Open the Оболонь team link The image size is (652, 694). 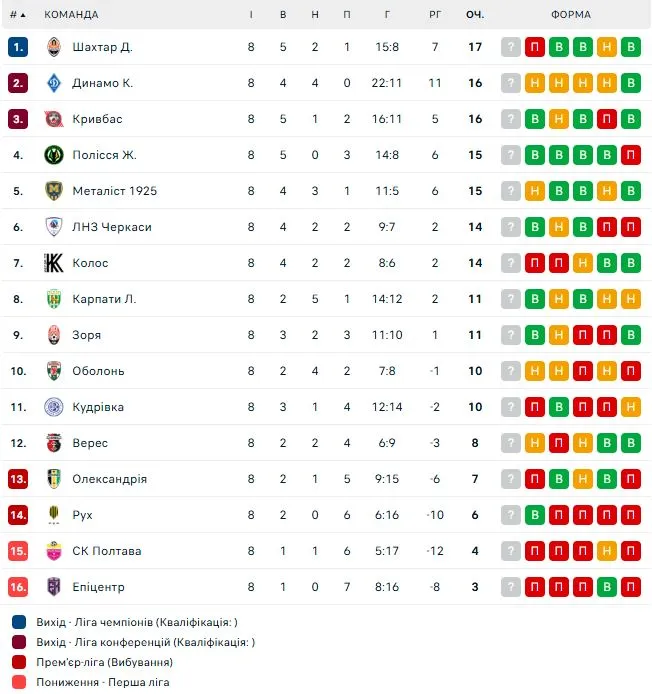point(98,371)
